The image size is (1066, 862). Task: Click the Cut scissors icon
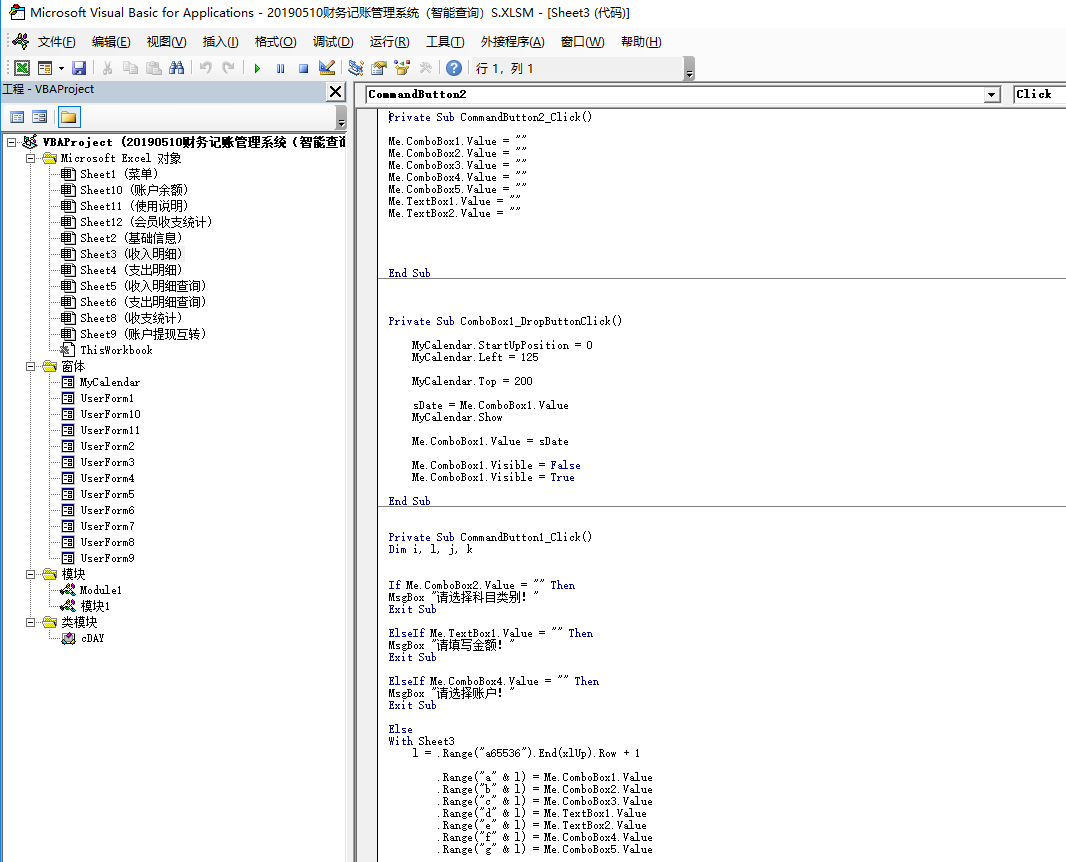click(107, 68)
